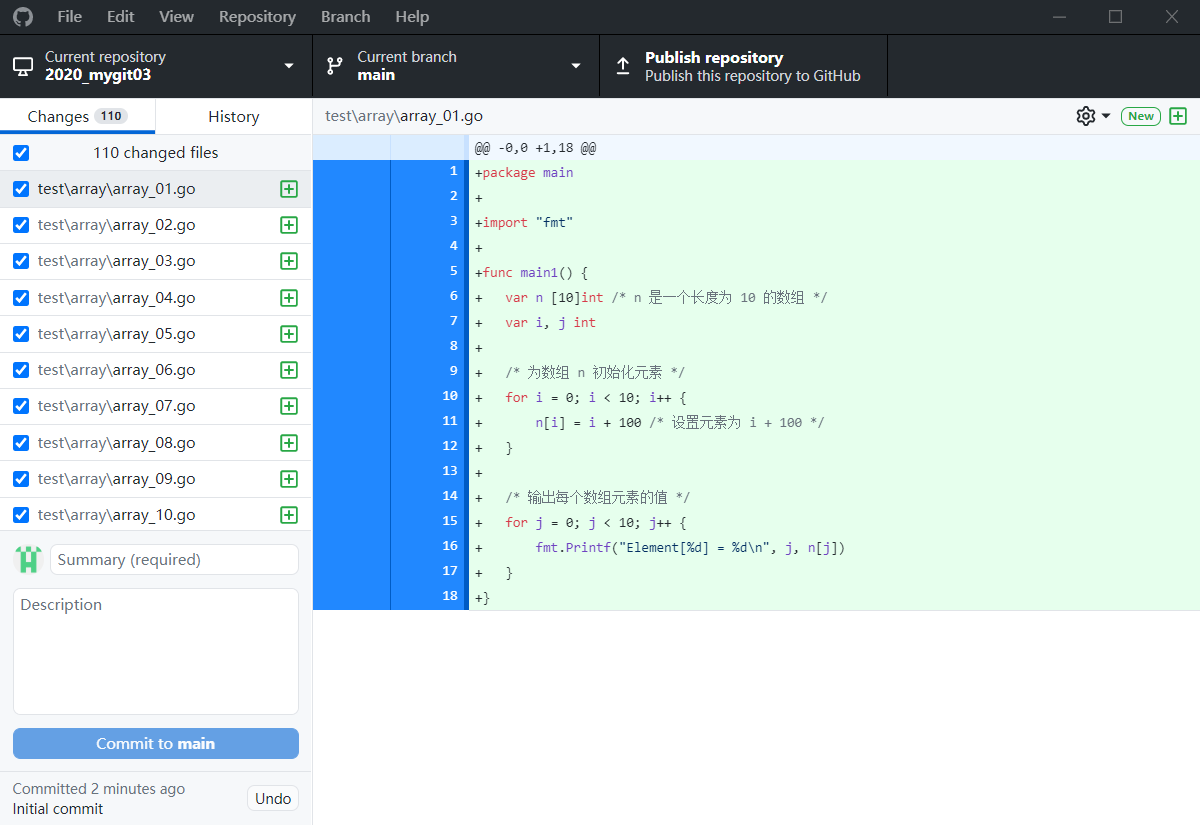Open the View menu

[177, 17]
